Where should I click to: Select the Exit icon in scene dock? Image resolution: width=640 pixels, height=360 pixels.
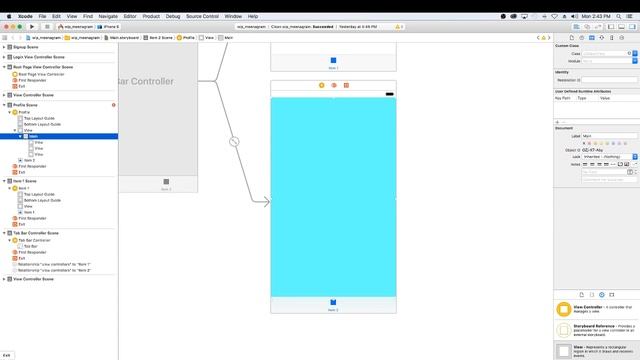click(x=346, y=85)
